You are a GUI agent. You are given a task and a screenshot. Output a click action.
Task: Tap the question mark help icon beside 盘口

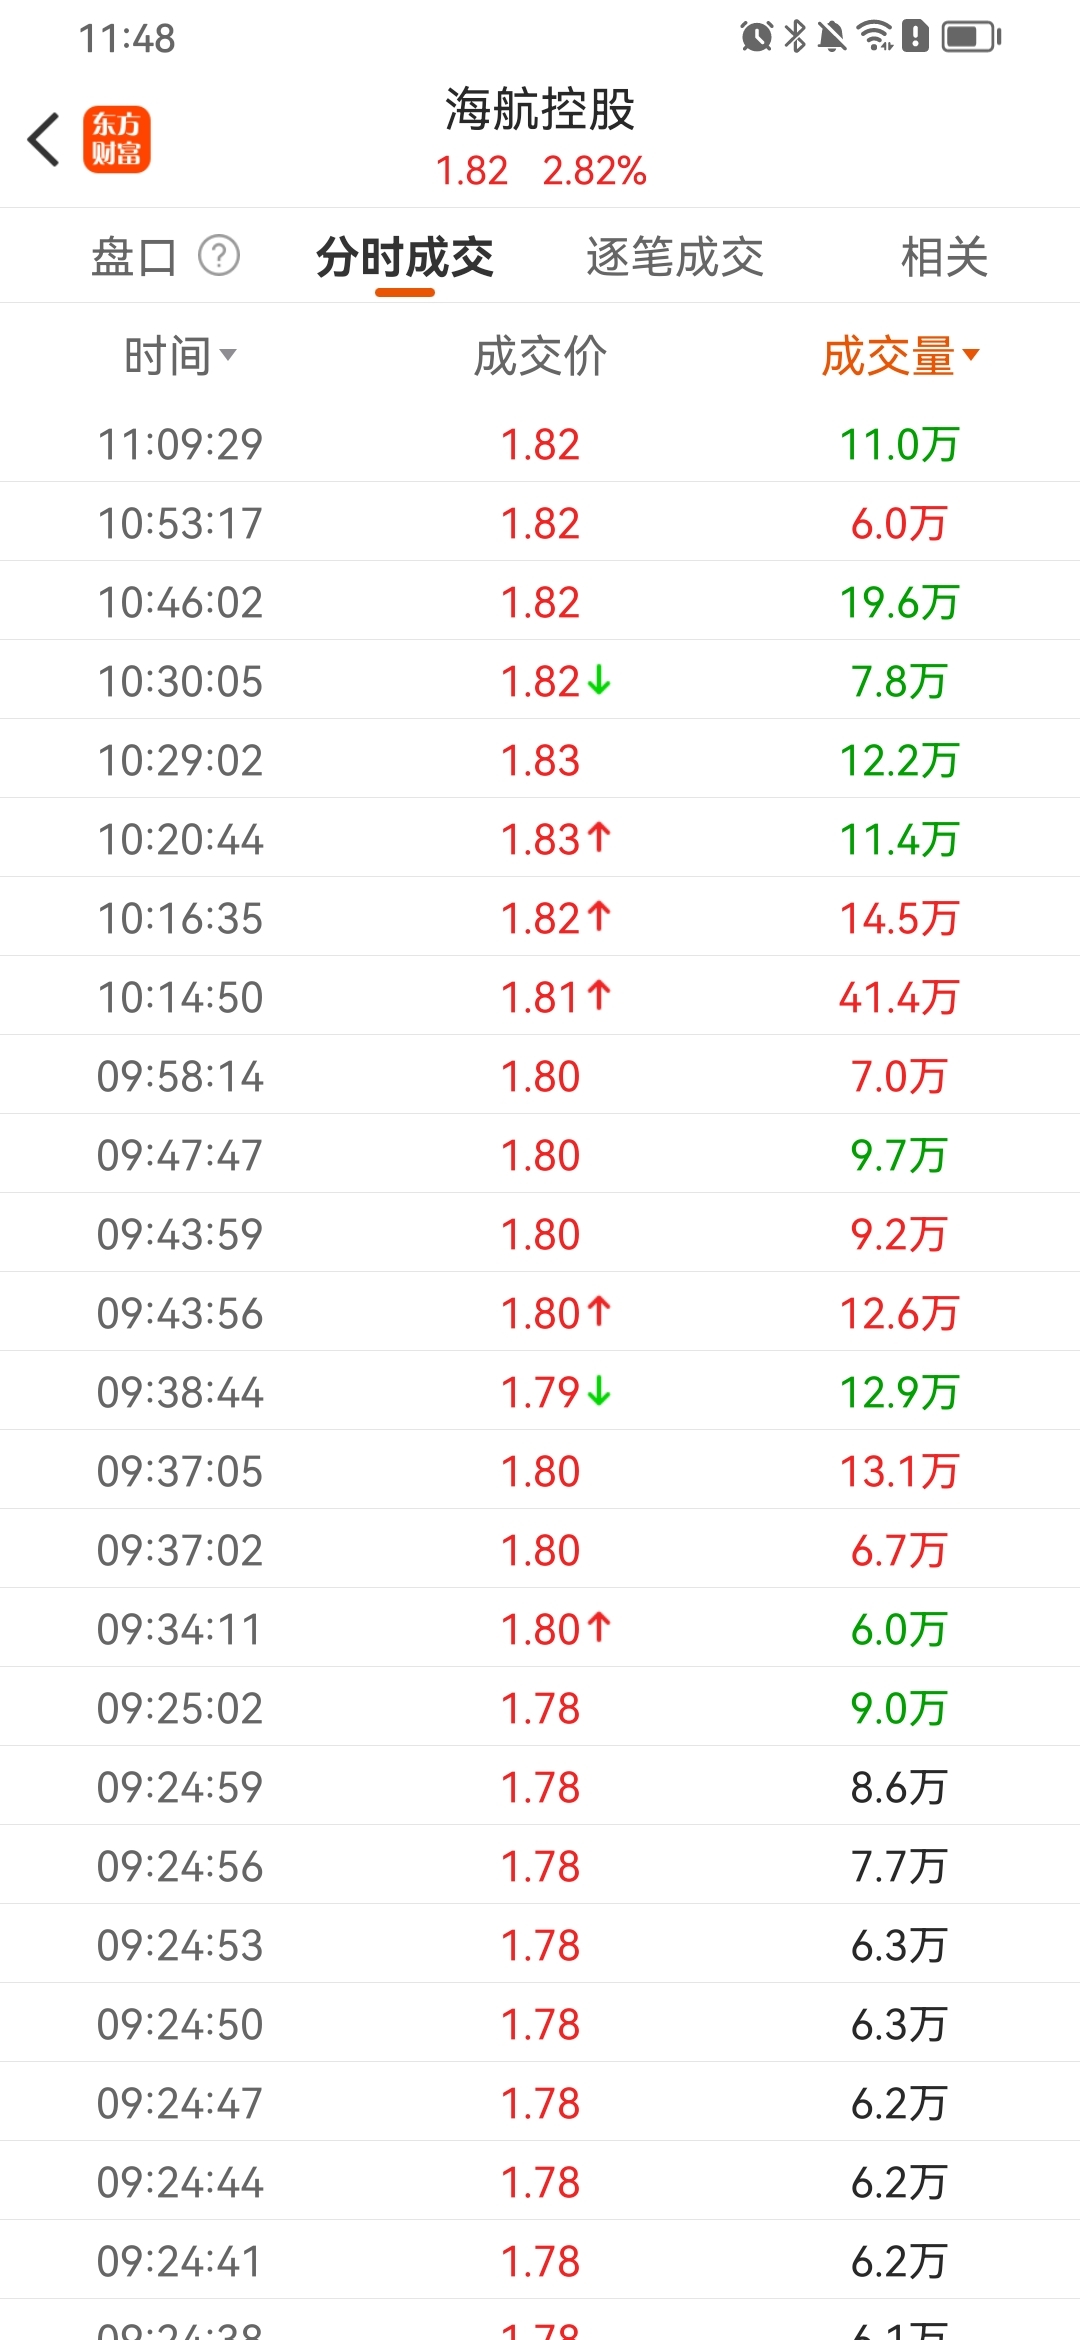click(219, 256)
